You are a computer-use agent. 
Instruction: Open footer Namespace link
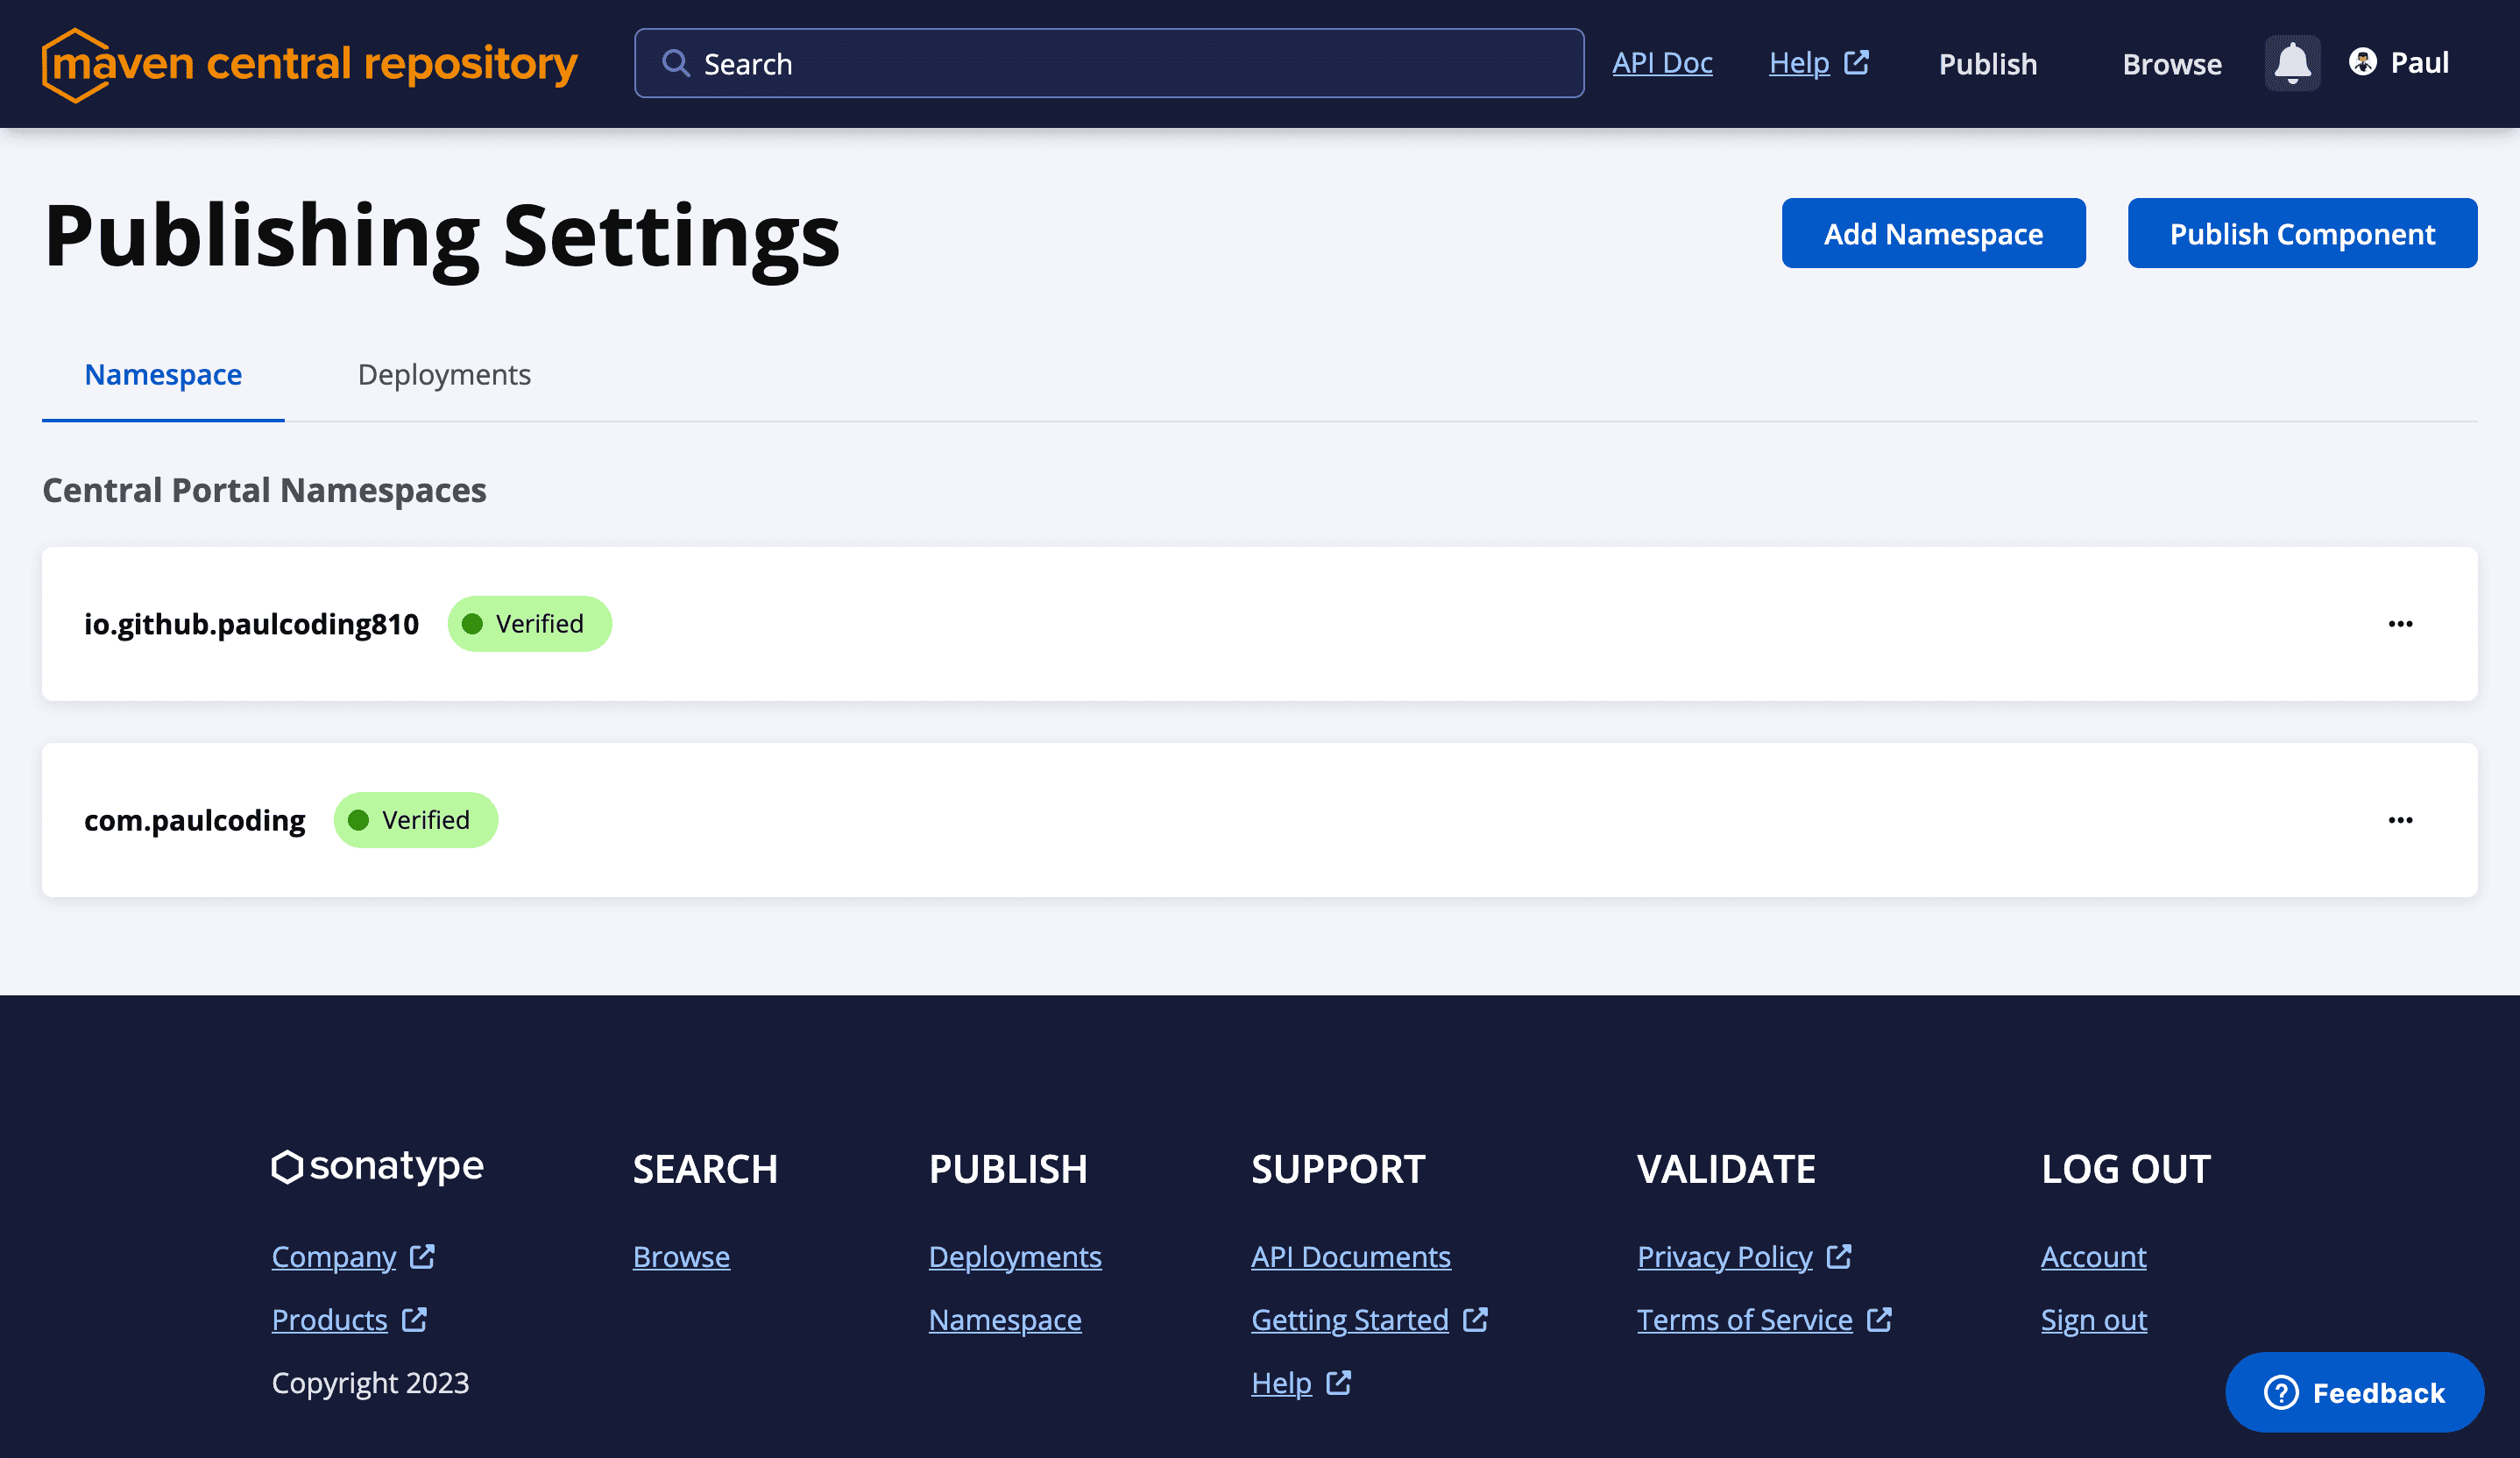(x=1005, y=1320)
